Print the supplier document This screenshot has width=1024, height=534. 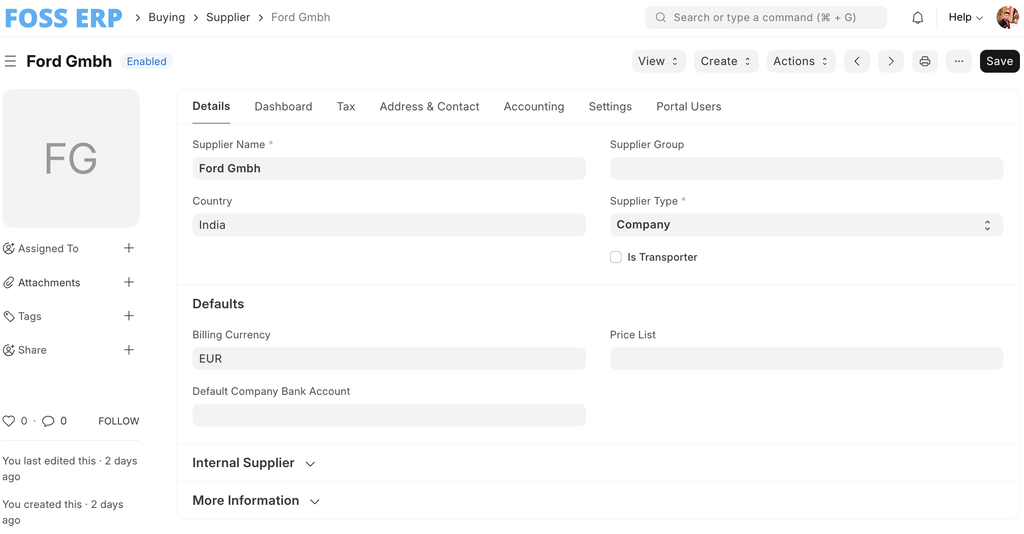tap(925, 61)
